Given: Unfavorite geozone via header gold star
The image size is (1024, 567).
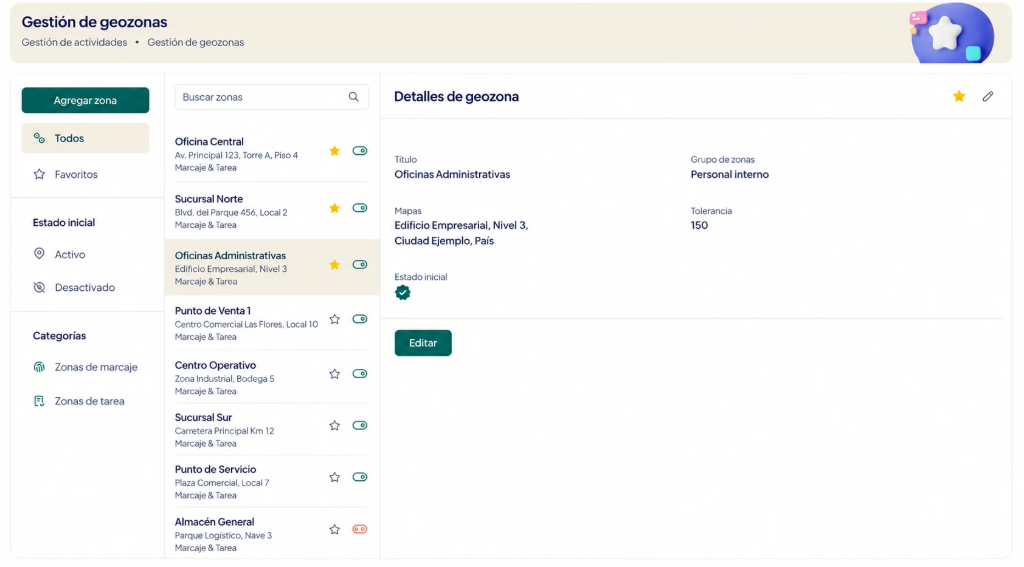Looking at the screenshot, I should coord(959,97).
